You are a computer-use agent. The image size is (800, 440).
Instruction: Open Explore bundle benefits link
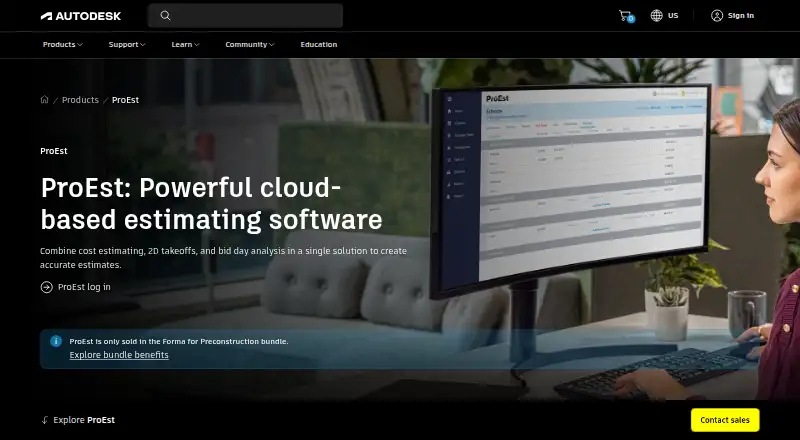119,355
